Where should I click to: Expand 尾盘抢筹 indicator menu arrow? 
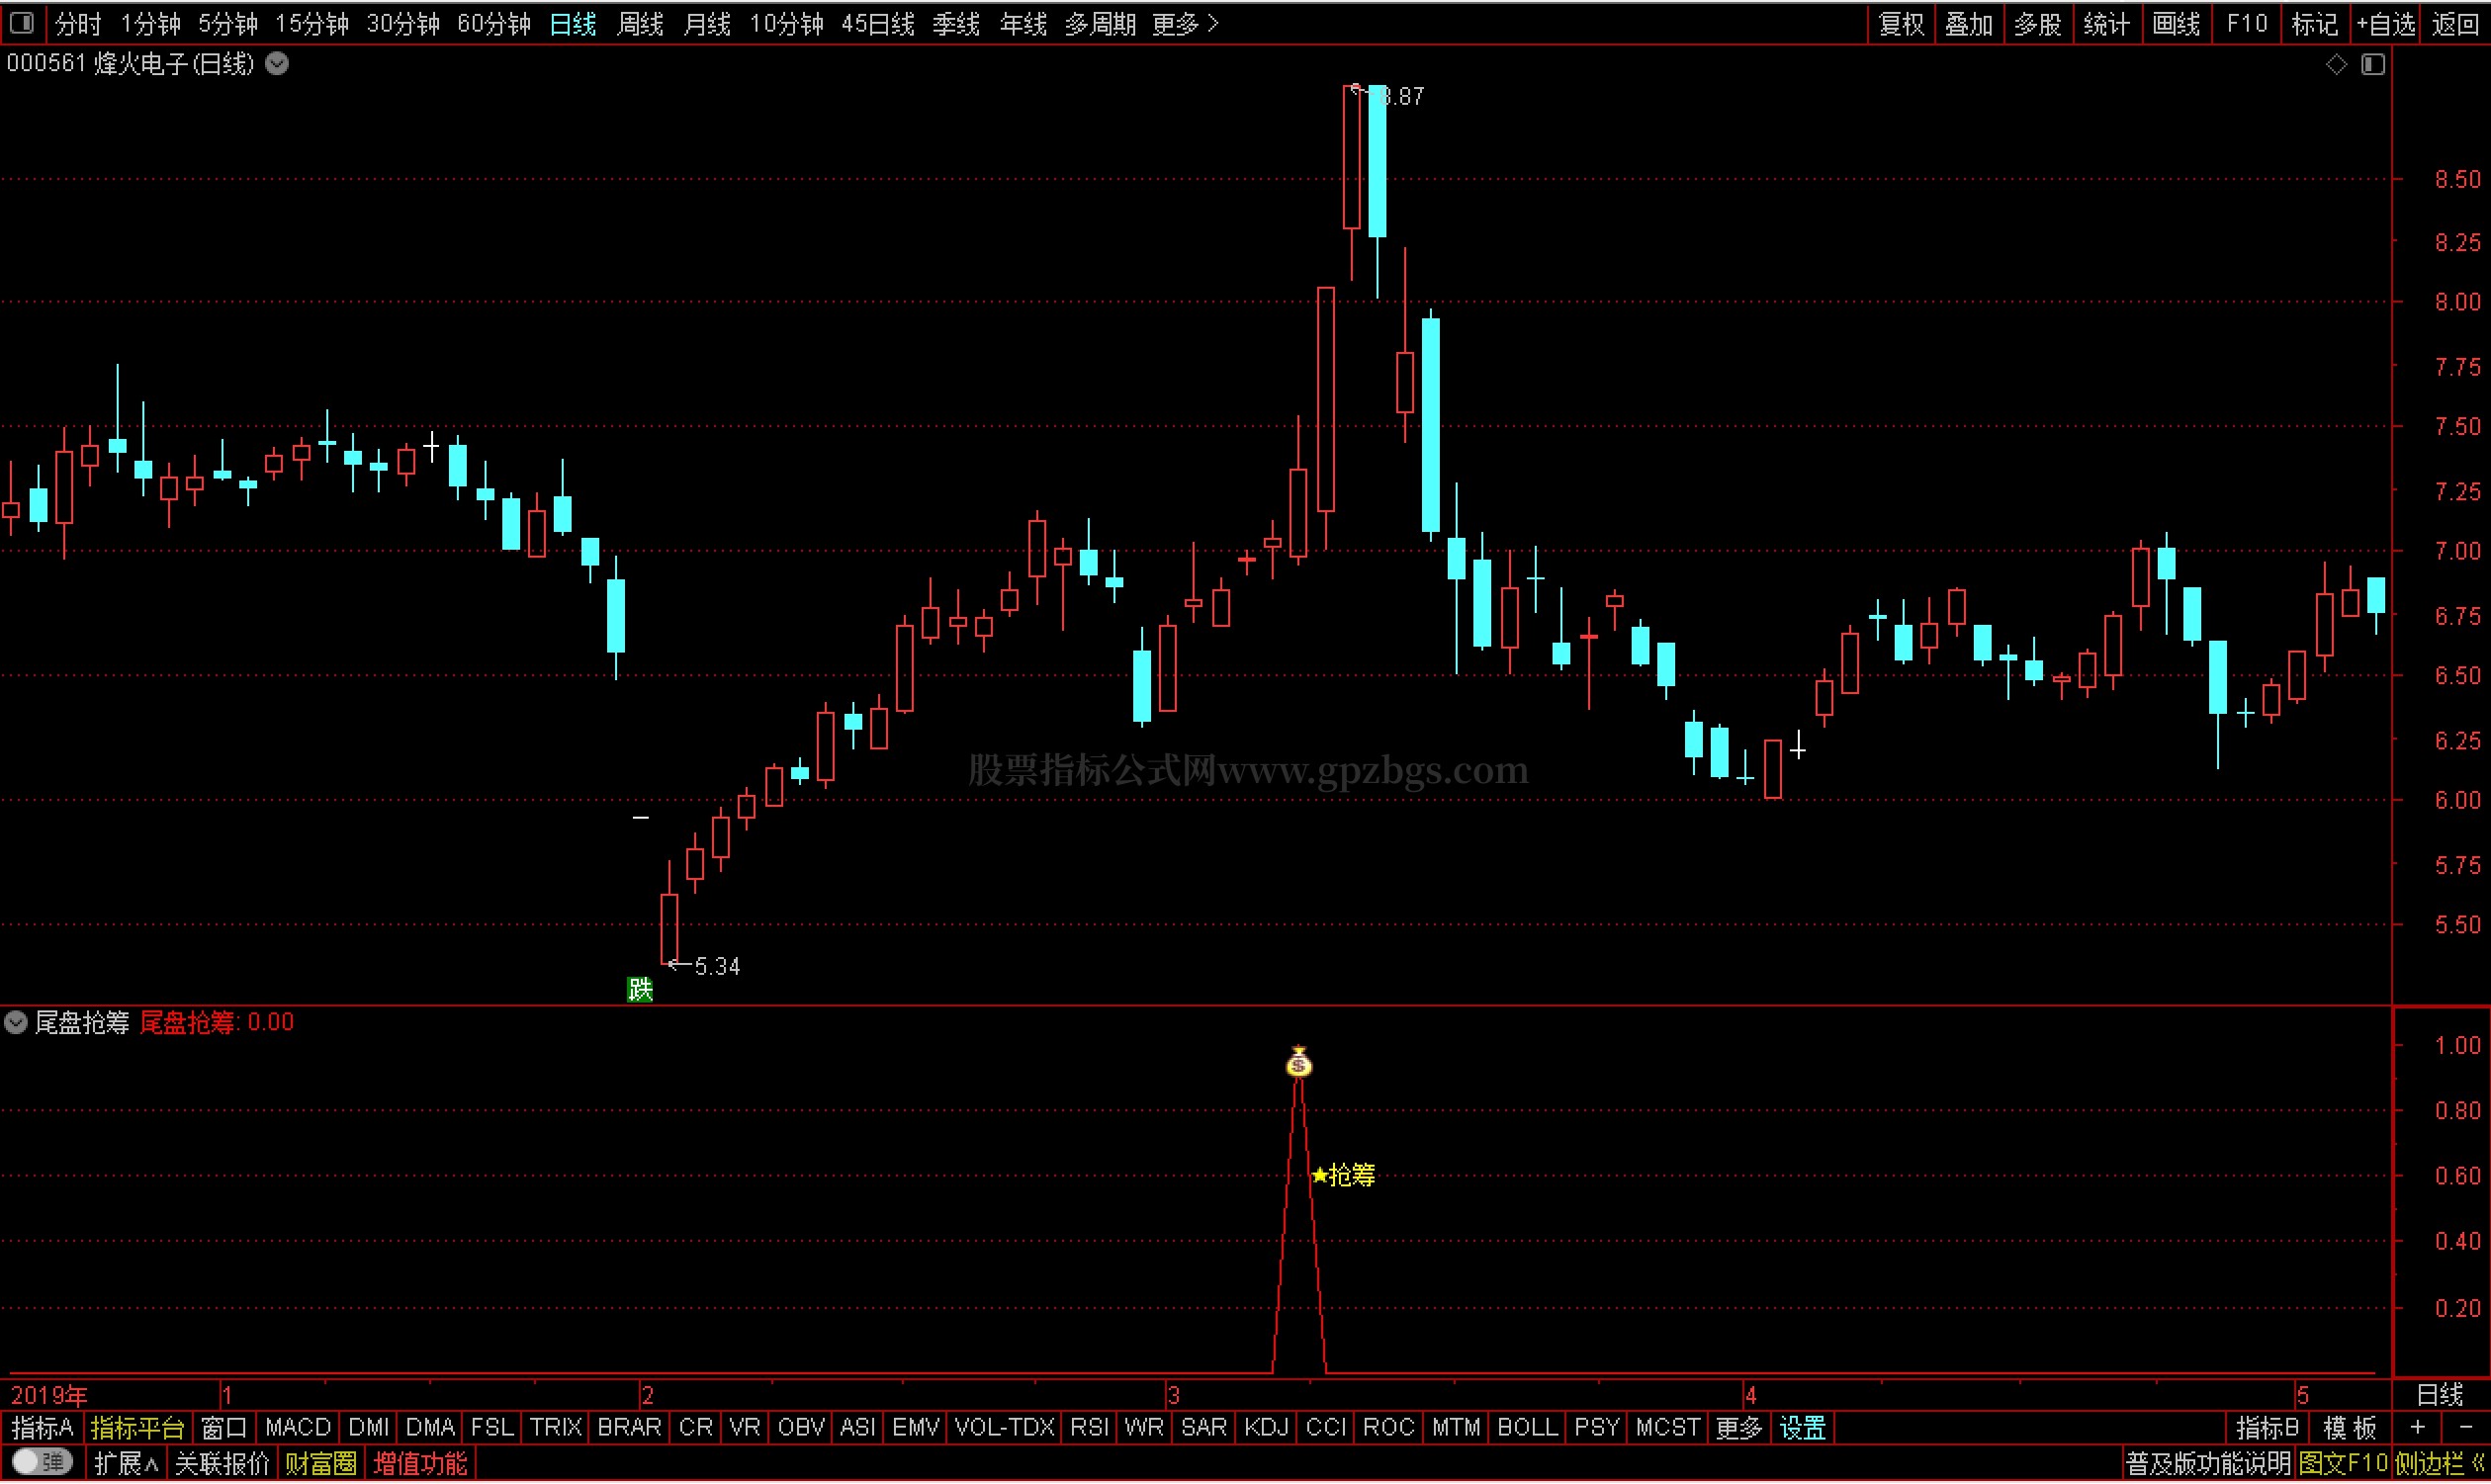click(16, 1023)
